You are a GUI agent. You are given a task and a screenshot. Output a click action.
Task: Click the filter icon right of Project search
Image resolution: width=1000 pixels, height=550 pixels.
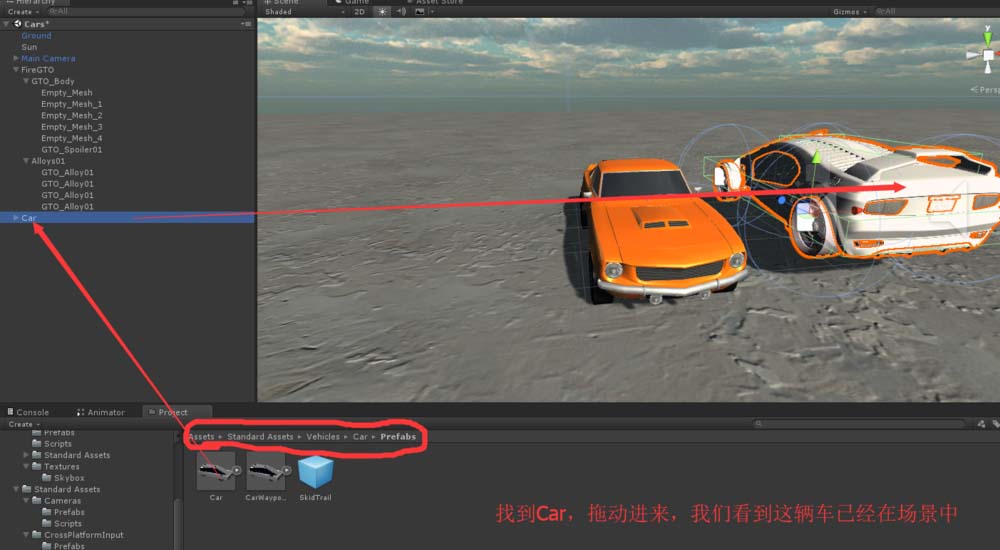[x=981, y=424]
